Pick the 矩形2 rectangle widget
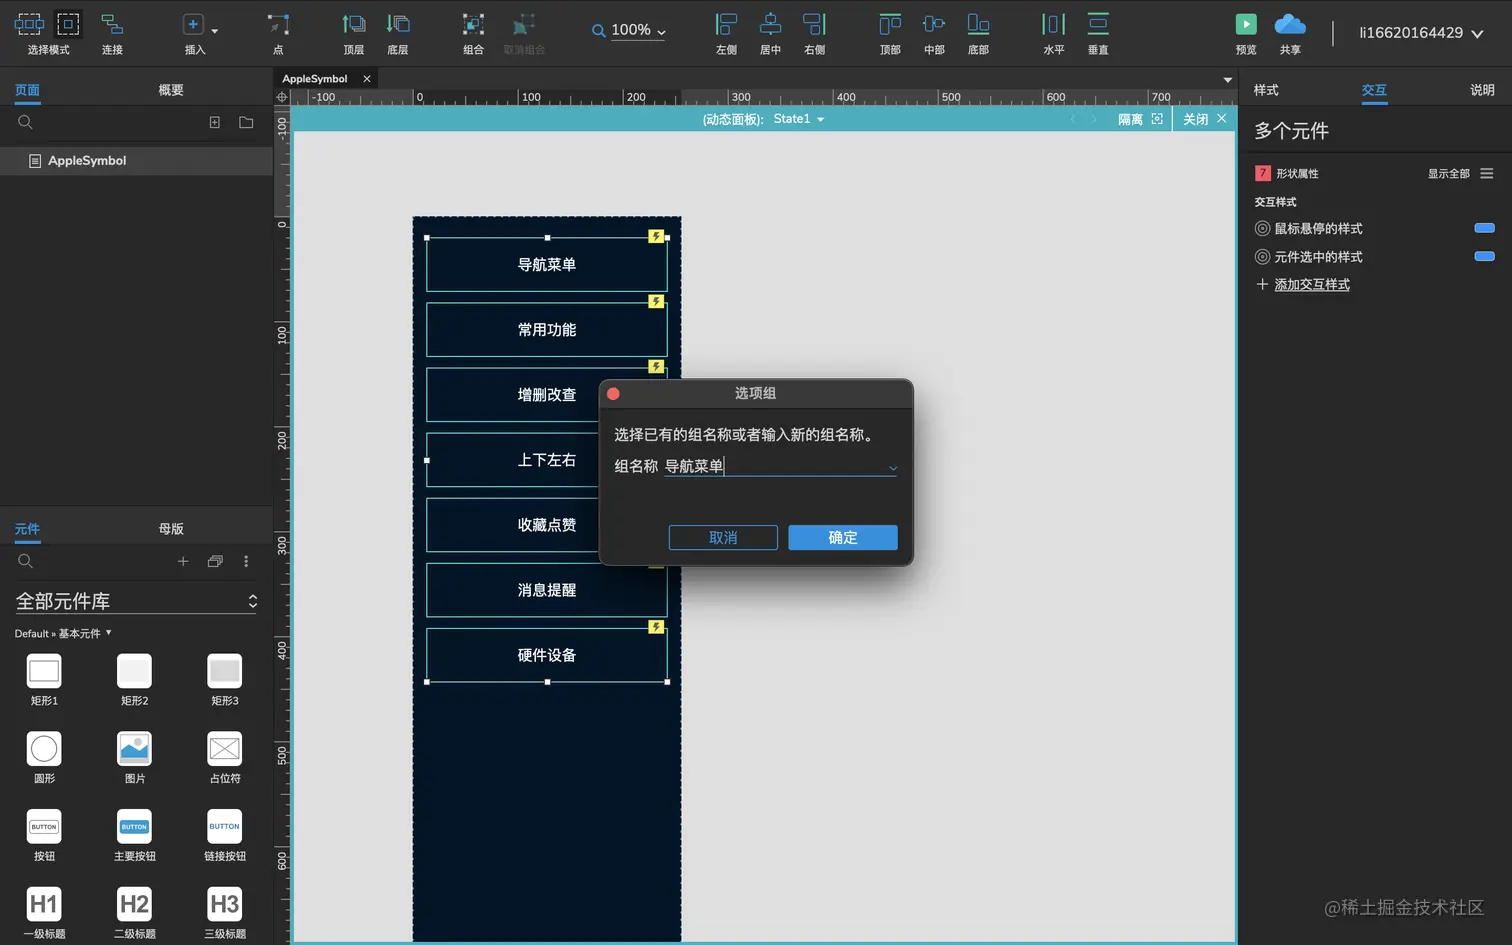Screen dimensions: 1512x945 pyautogui.click(x=134, y=679)
